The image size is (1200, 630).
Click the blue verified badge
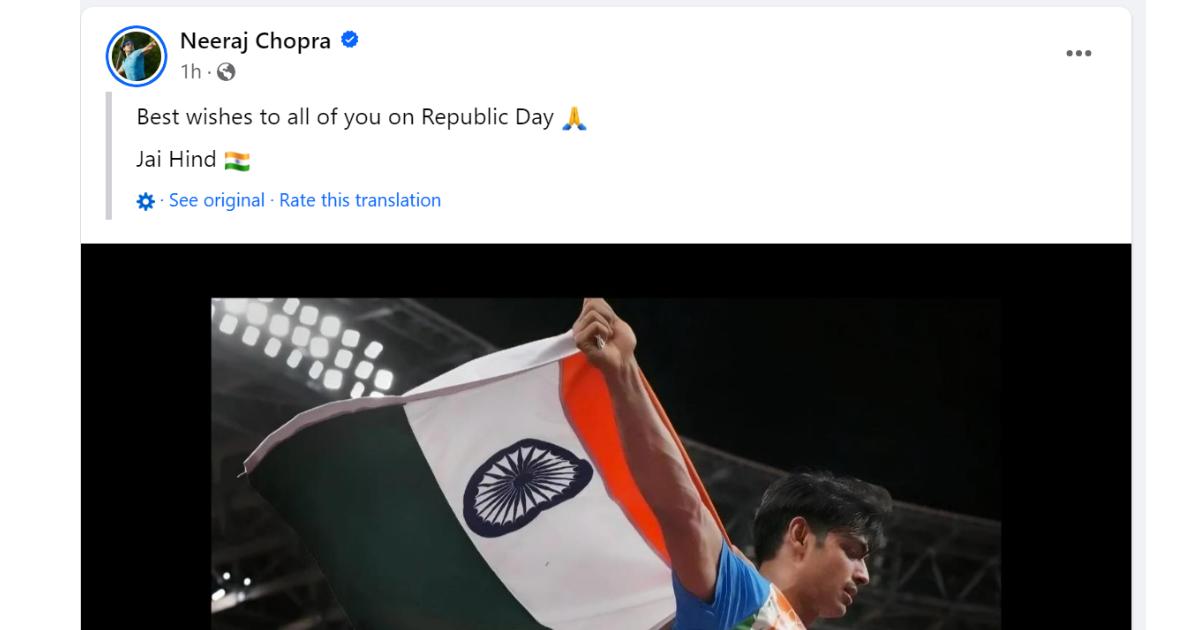pos(350,40)
